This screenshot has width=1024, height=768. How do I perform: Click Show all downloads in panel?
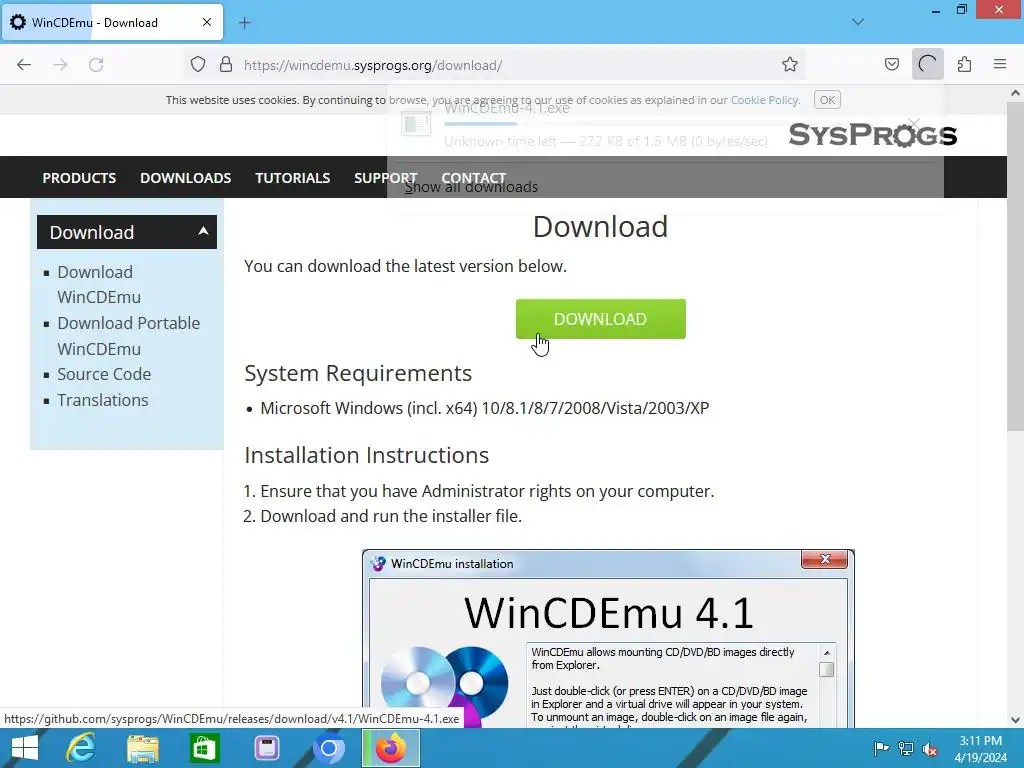472,187
